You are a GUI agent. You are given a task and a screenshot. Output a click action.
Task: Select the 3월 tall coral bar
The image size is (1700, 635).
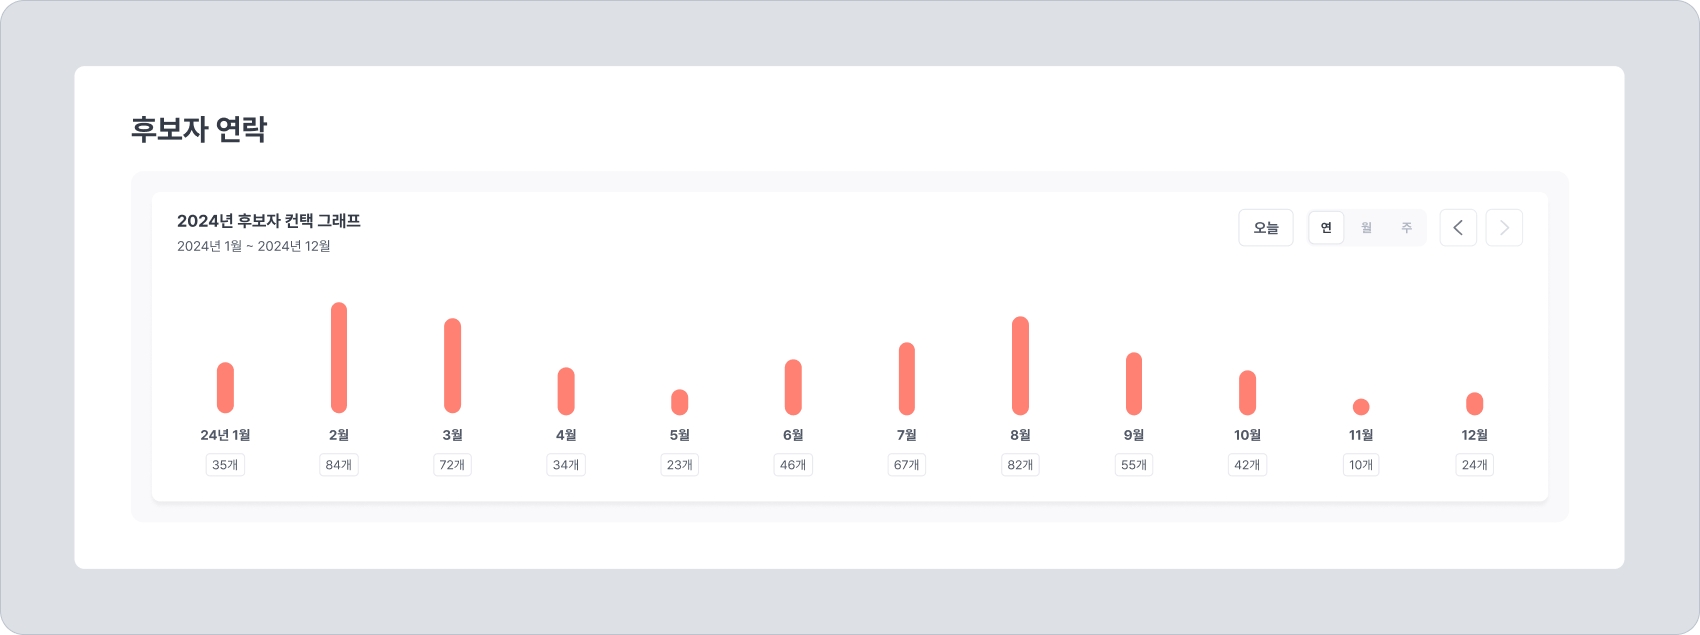(452, 365)
